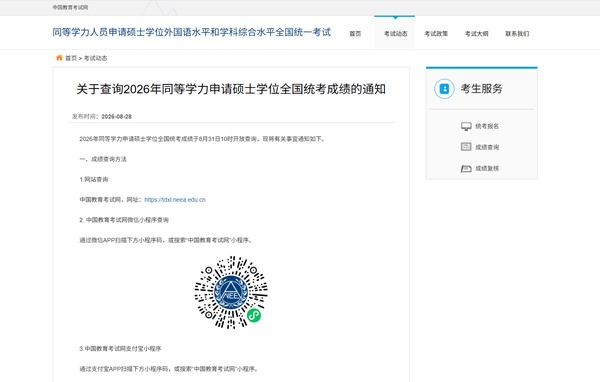Click the line 通过支付宝APP扫描下方小程序码
600x382 pixels.
(169, 369)
